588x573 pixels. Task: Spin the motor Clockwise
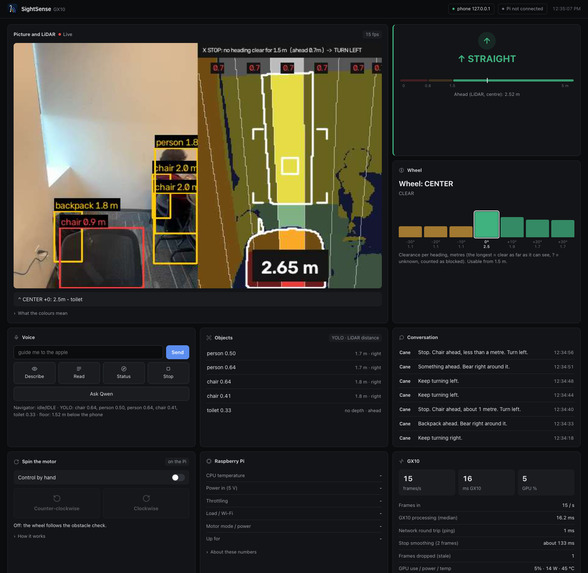click(146, 503)
